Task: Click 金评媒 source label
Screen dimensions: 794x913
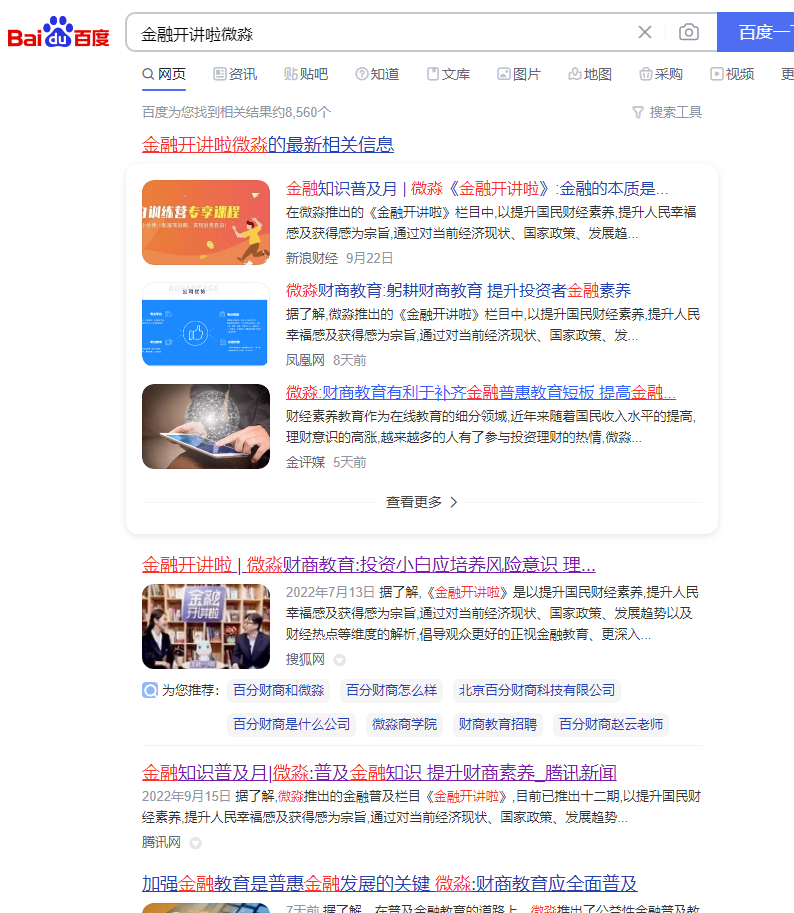Action: pos(305,462)
